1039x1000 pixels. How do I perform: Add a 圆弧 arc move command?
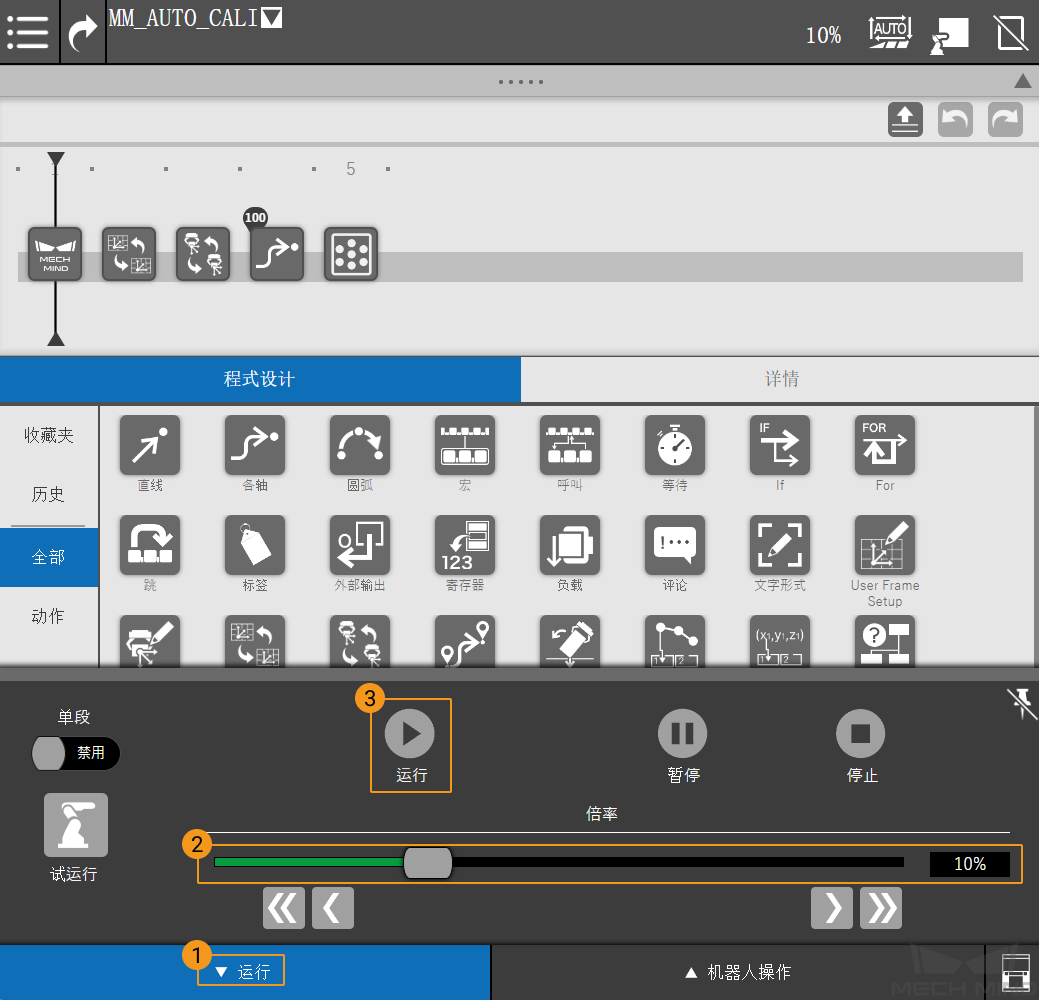[x=360, y=445]
